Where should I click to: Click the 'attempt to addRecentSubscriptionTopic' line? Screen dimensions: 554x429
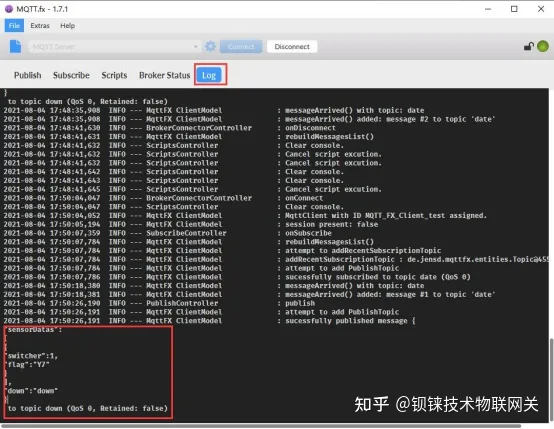(x=363, y=250)
